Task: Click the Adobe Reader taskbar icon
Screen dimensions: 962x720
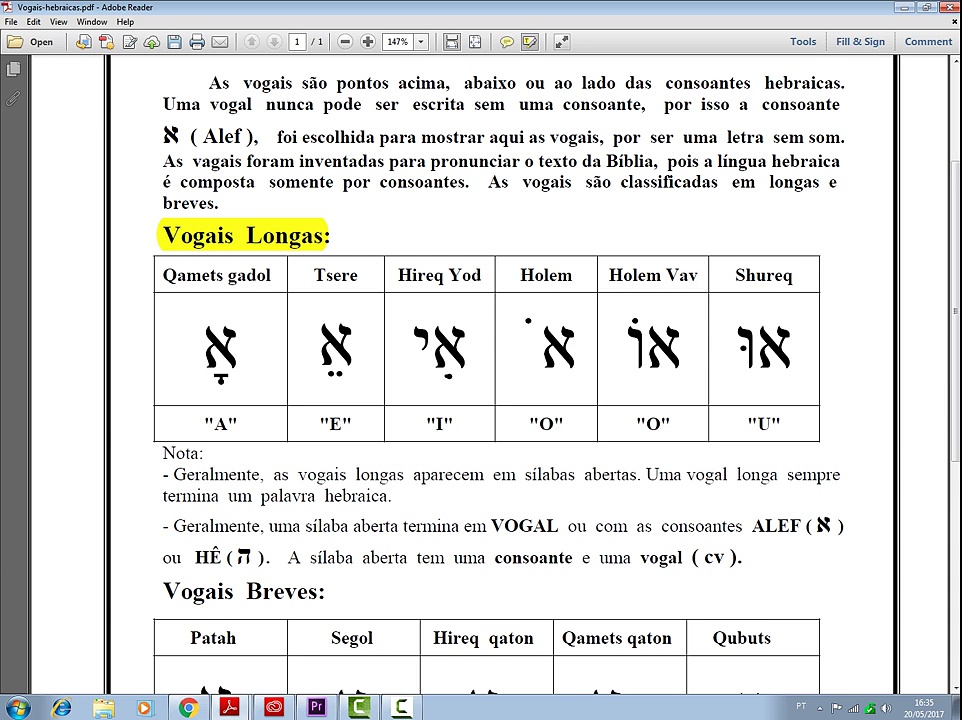Action: pyautogui.click(x=230, y=708)
